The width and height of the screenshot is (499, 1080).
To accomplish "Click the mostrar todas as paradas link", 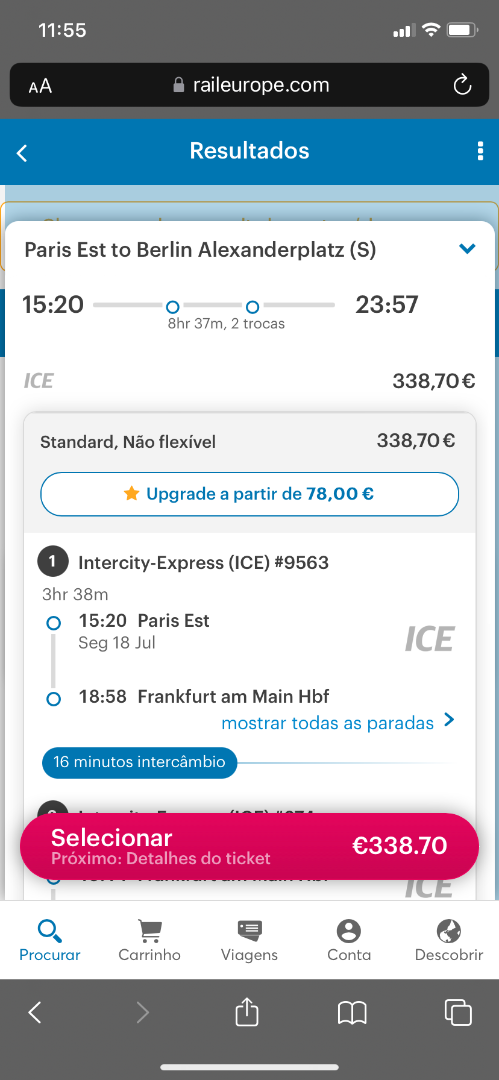I will click(x=327, y=723).
